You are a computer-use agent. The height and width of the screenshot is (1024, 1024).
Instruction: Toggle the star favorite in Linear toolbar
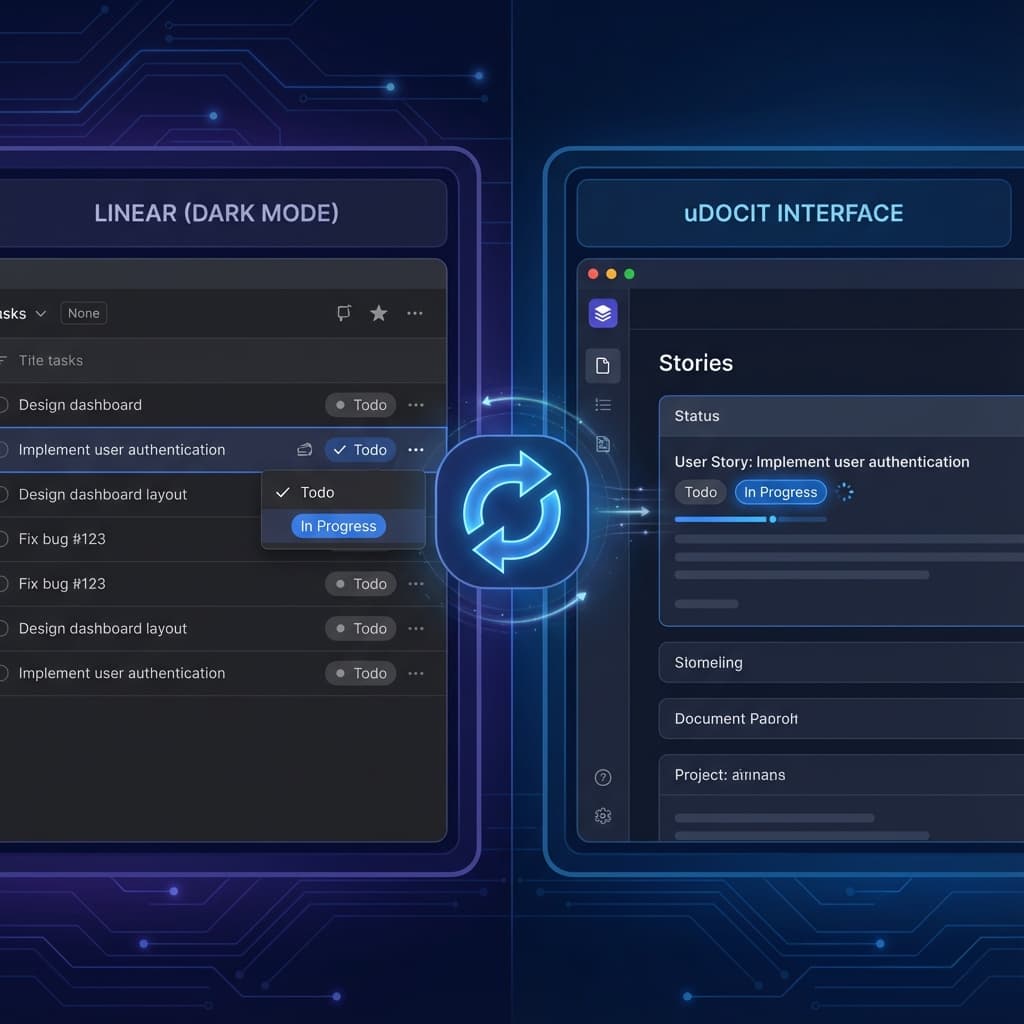(379, 313)
